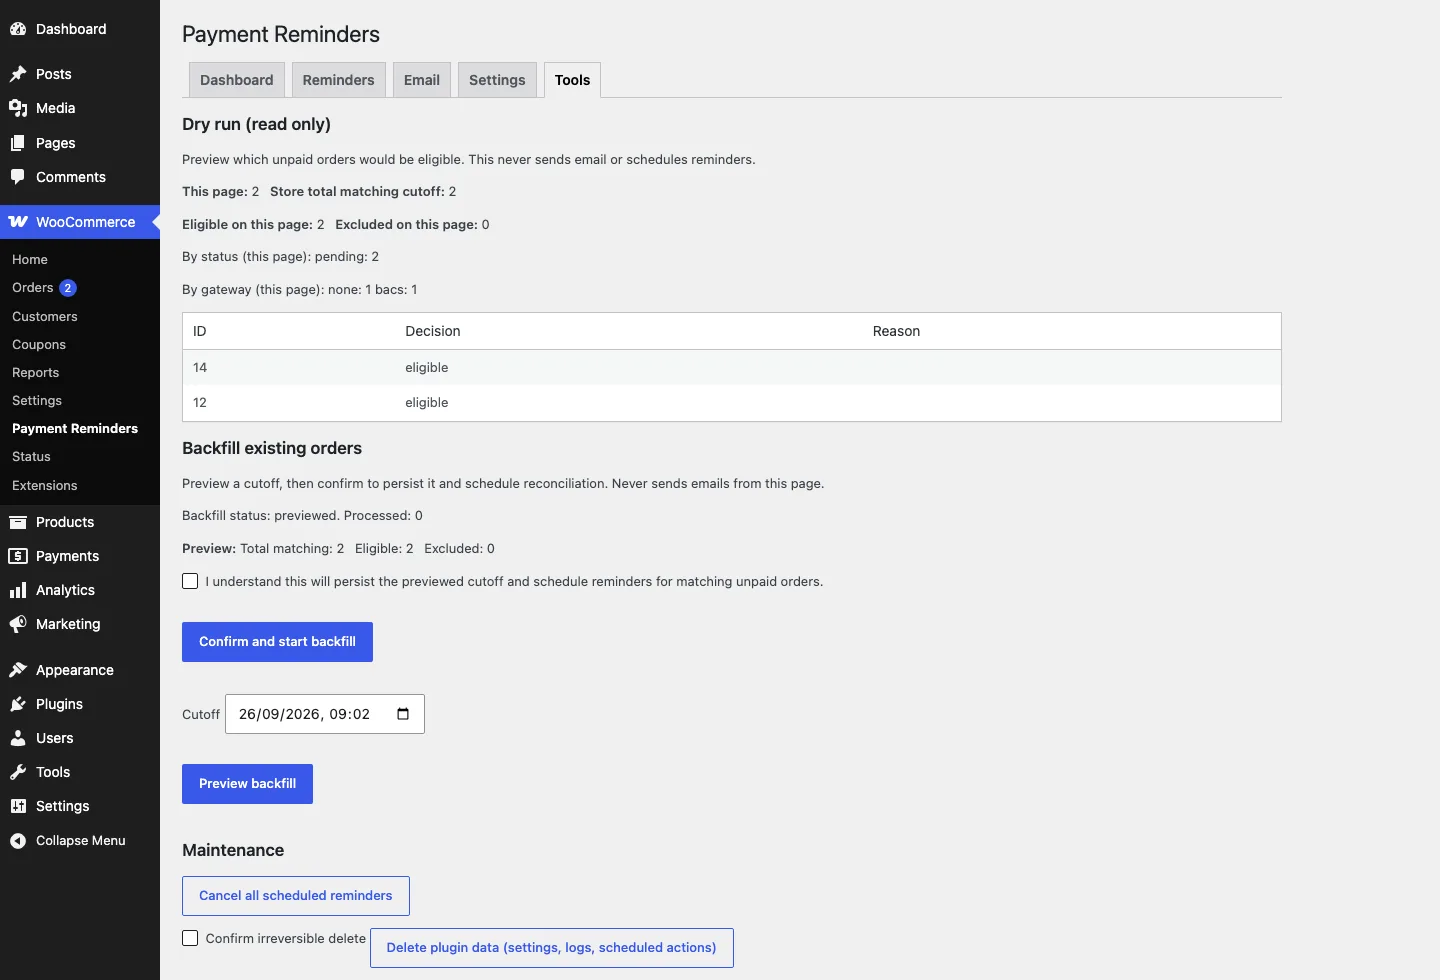Image resolution: width=1440 pixels, height=980 pixels.
Task: Click the Analytics bar chart icon
Action: [18, 590]
